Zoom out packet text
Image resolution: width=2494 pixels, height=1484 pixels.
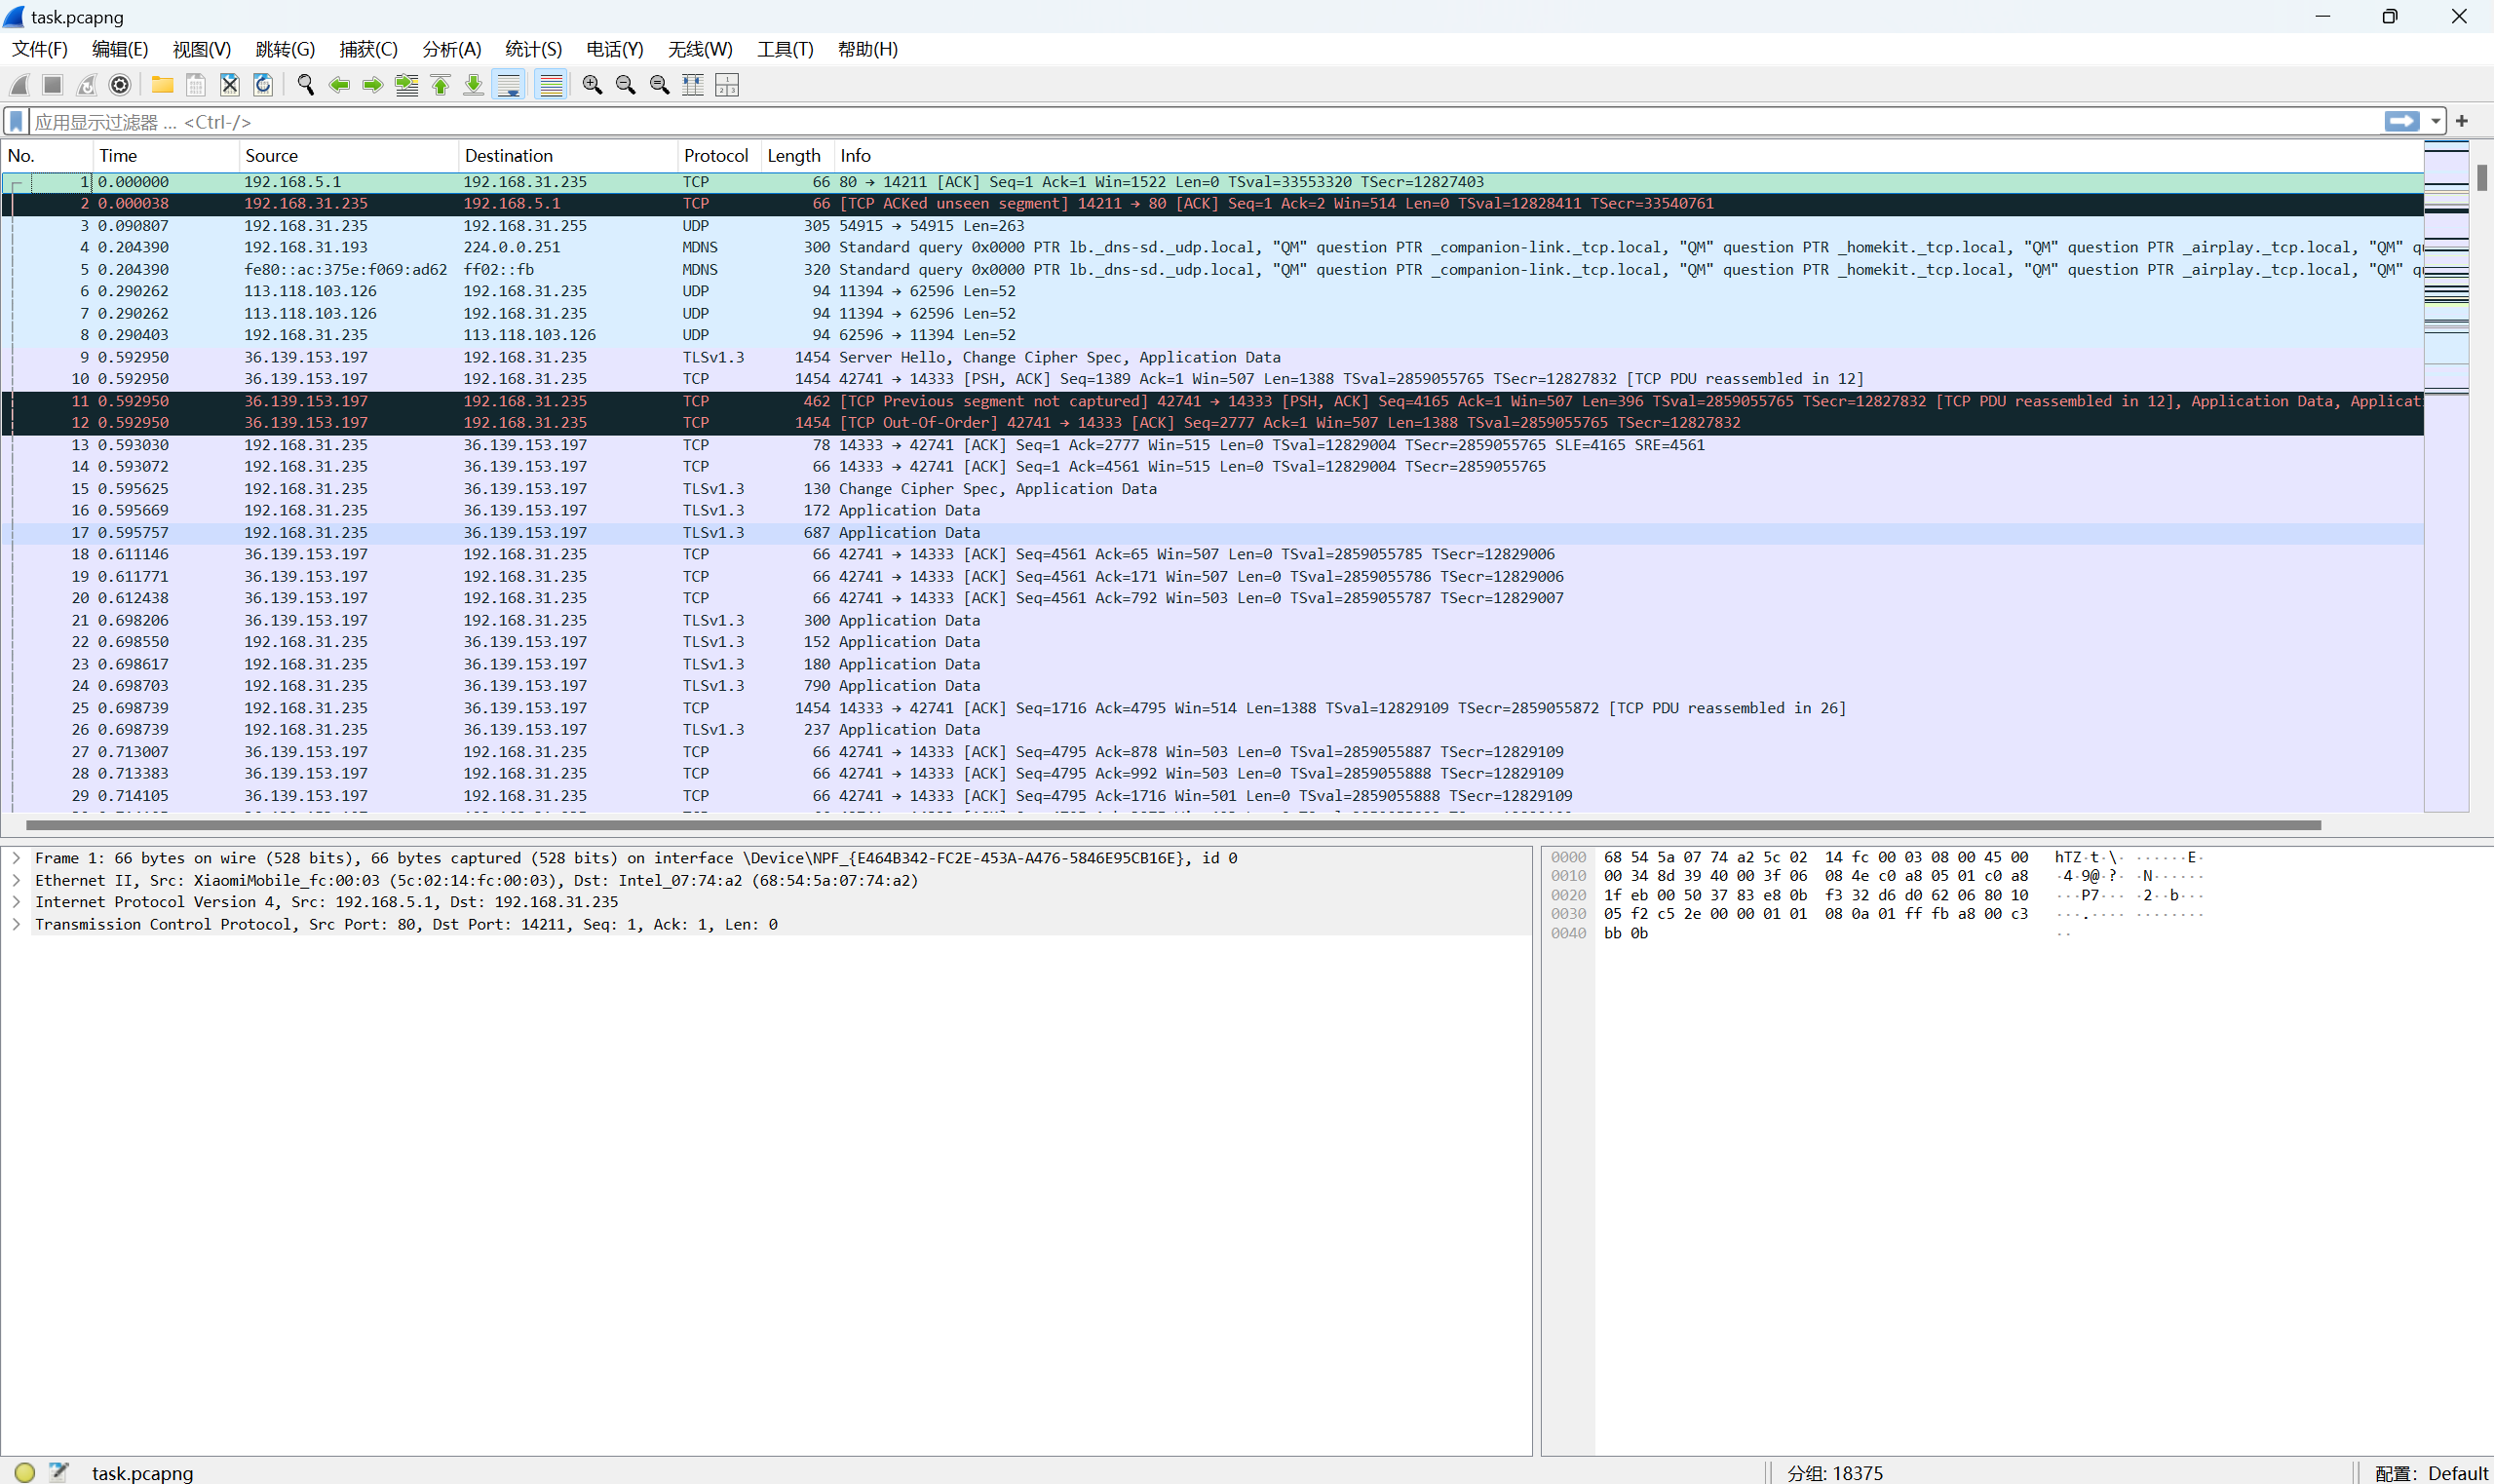(x=626, y=85)
